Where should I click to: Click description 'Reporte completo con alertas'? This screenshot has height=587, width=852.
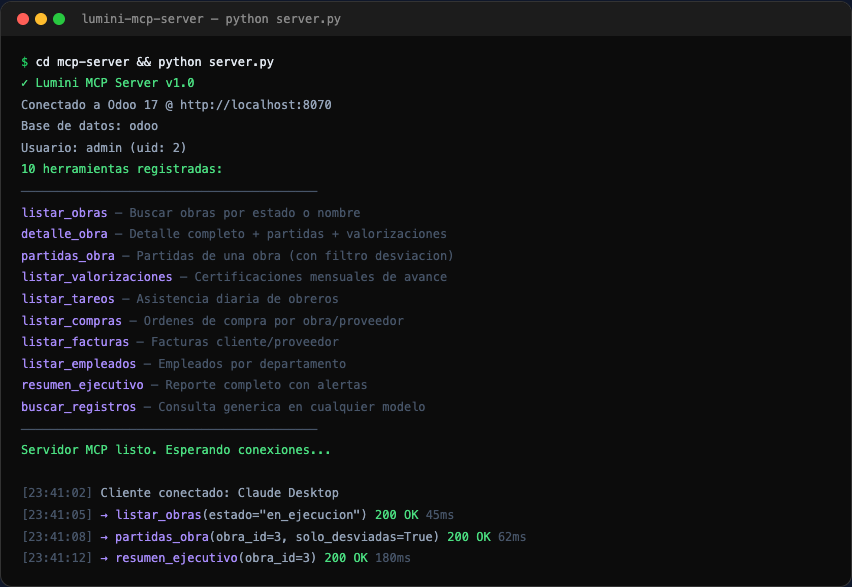pyautogui.click(x=266, y=385)
